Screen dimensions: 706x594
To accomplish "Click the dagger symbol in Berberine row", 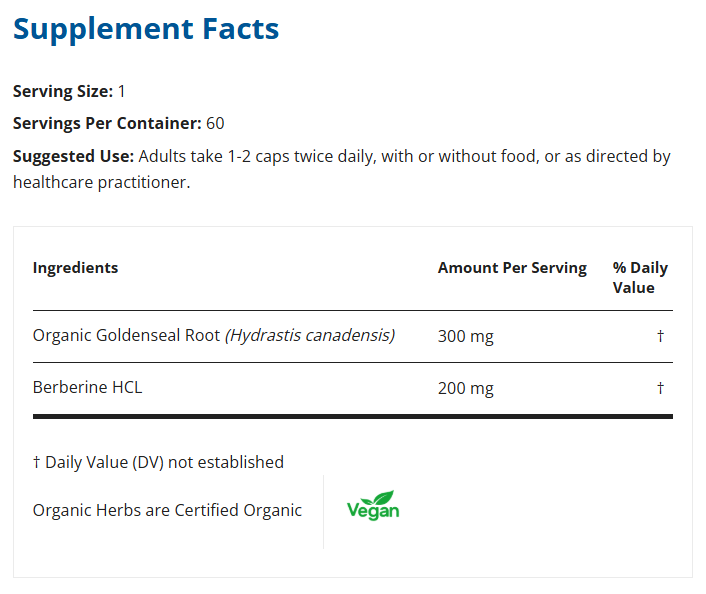I will coord(660,389).
